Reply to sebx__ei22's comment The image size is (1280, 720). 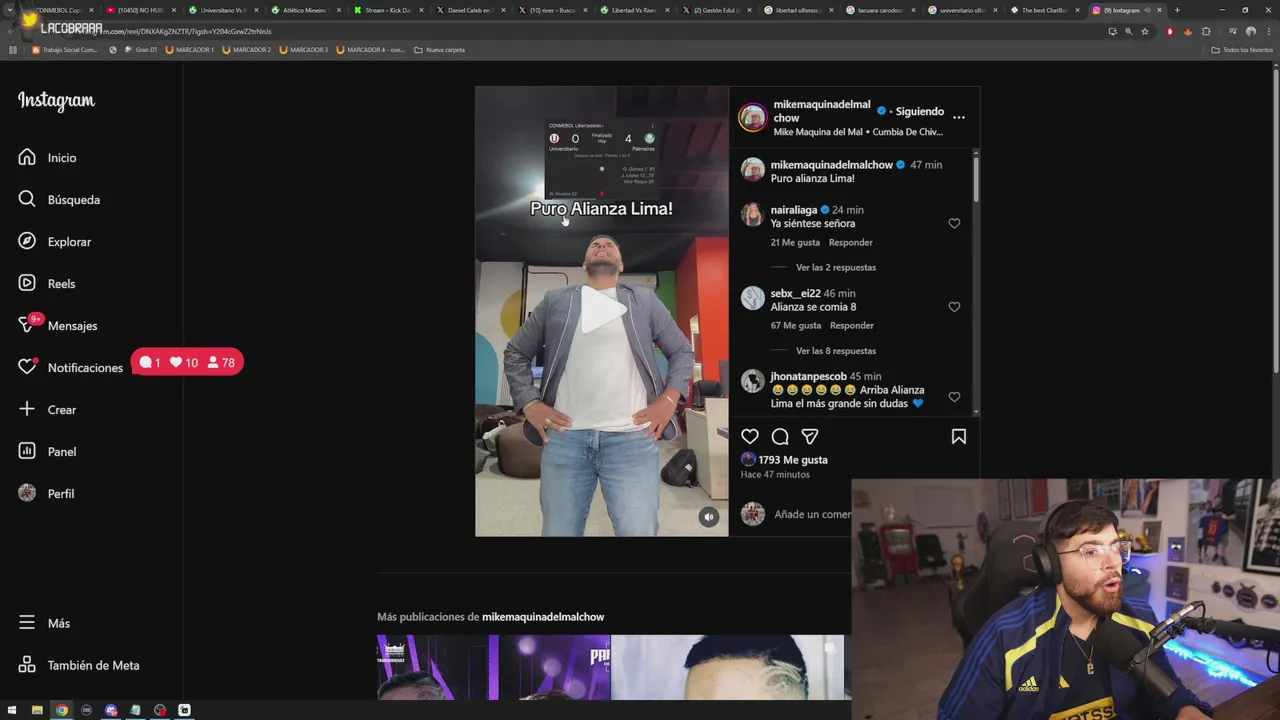pyautogui.click(x=852, y=326)
